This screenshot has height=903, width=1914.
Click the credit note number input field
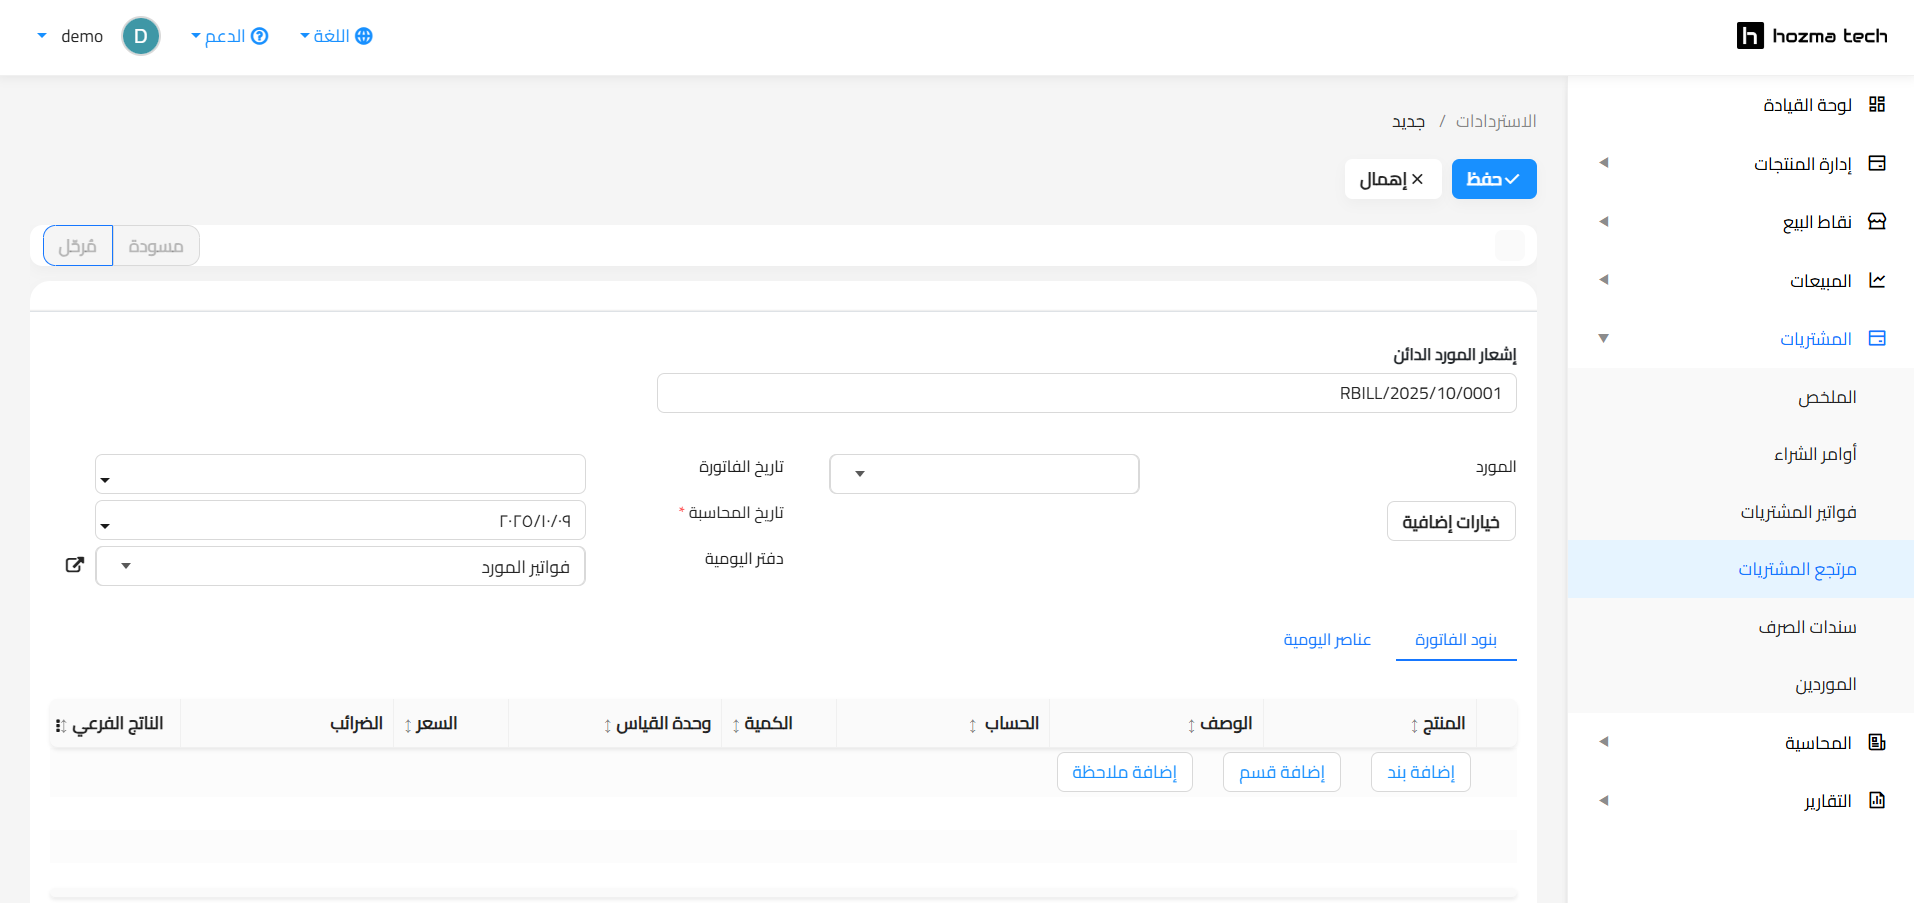coord(1086,393)
